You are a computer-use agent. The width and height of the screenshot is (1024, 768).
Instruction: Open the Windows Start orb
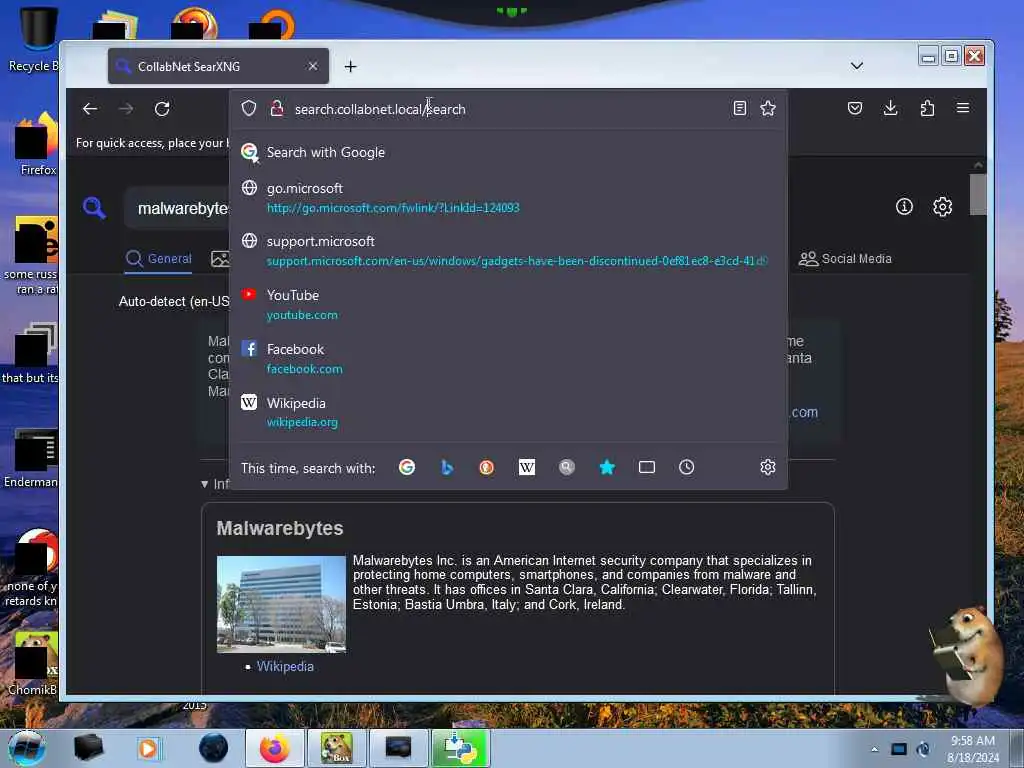pos(27,748)
